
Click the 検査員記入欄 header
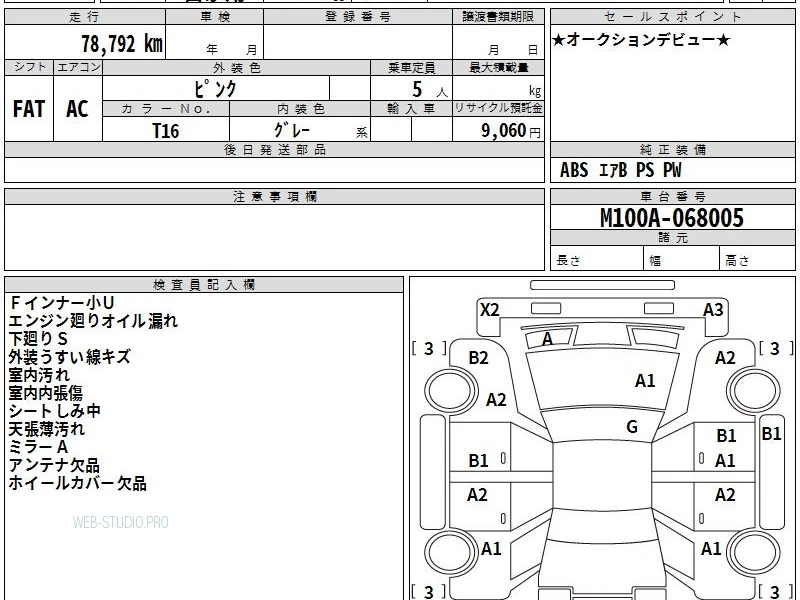pos(204,285)
